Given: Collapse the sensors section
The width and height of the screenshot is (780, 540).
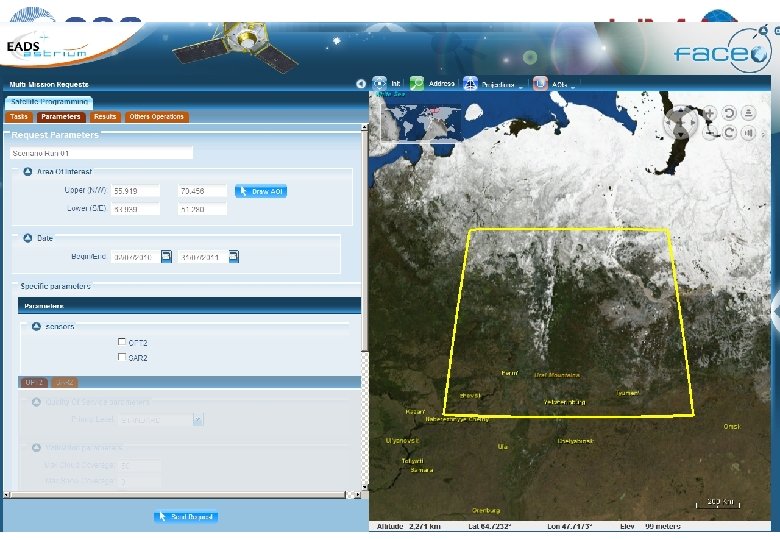Looking at the screenshot, I should [x=36, y=326].
